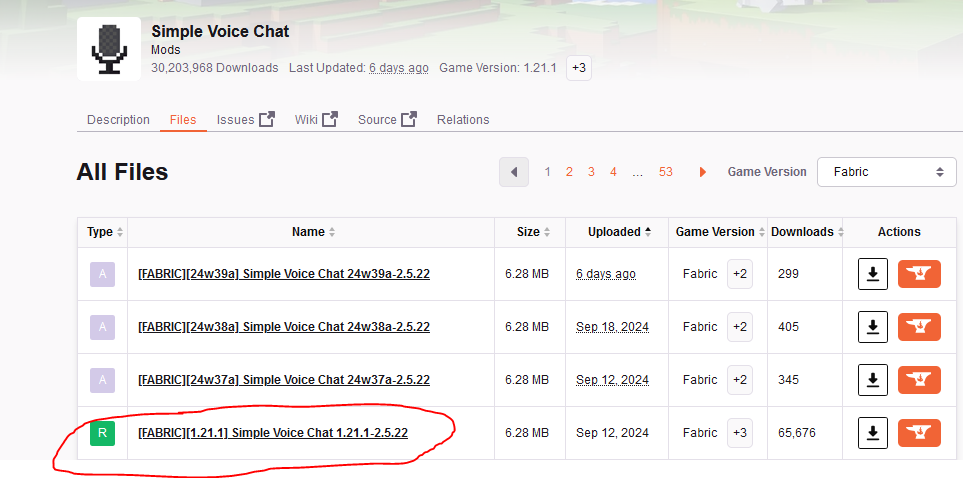This screenshot has height=478, width=963.
Task: Sort table by Name column
Action: tap(313, 232)
